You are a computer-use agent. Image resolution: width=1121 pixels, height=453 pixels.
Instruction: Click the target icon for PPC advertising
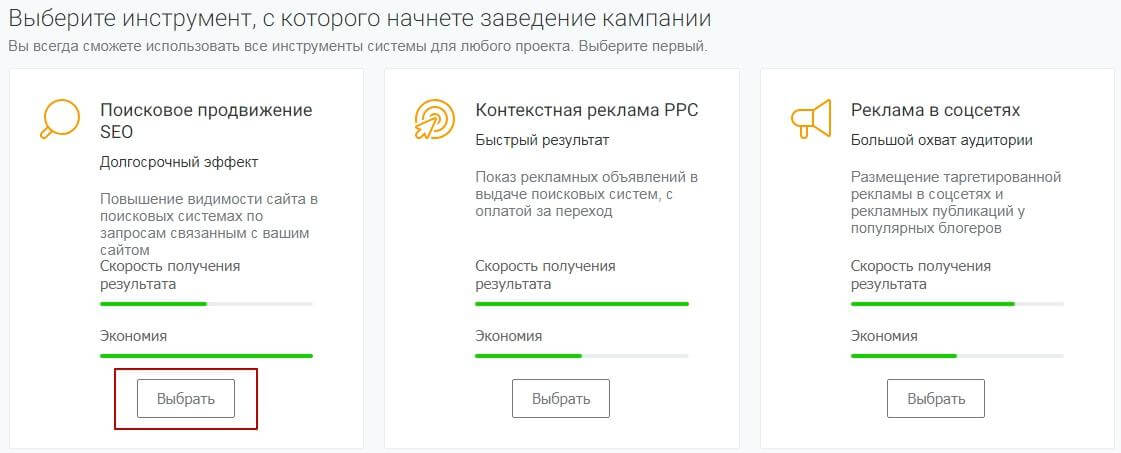(x=434, y=119)
